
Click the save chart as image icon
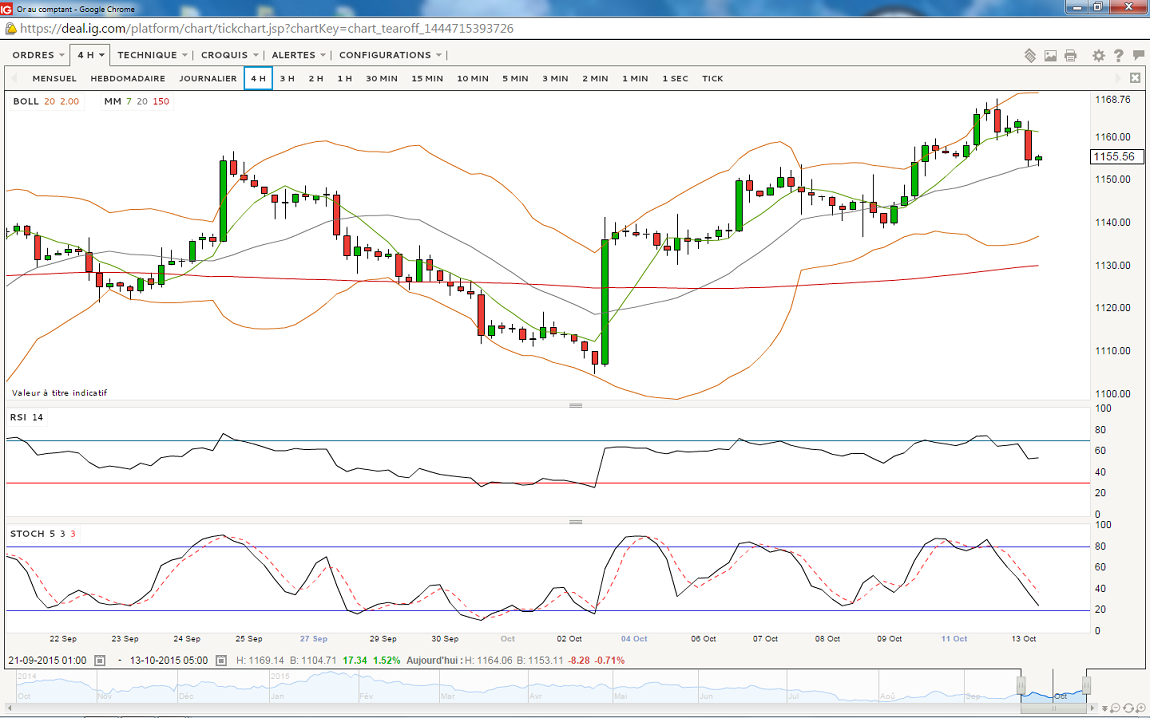coord(1051,55)
